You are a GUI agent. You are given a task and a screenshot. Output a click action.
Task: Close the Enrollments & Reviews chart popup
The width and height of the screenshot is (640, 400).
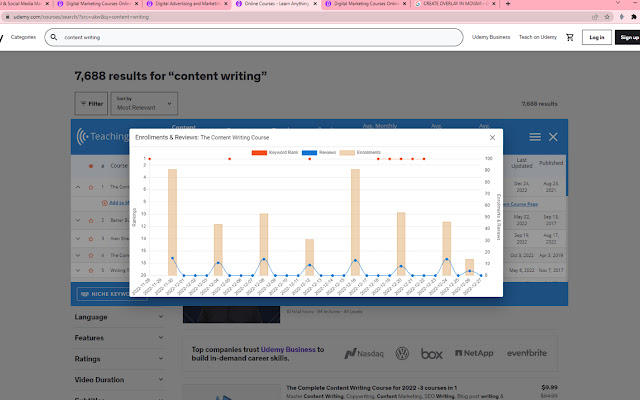tap(491, 137)
